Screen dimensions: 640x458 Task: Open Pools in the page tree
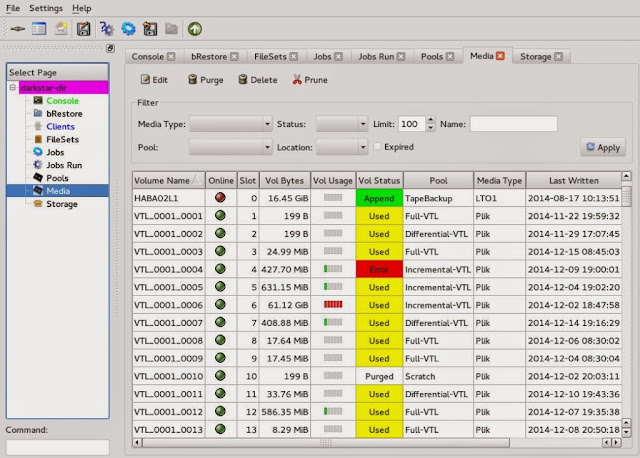coord(57,178)
